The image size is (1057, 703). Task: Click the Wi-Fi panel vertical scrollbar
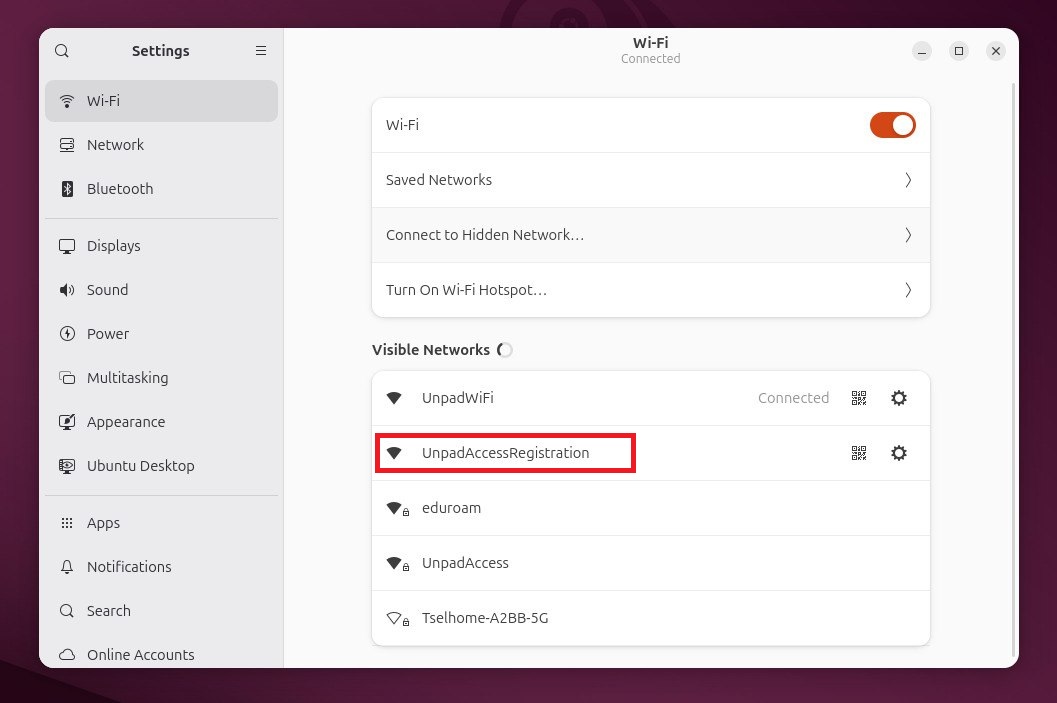click(1013, 369)
